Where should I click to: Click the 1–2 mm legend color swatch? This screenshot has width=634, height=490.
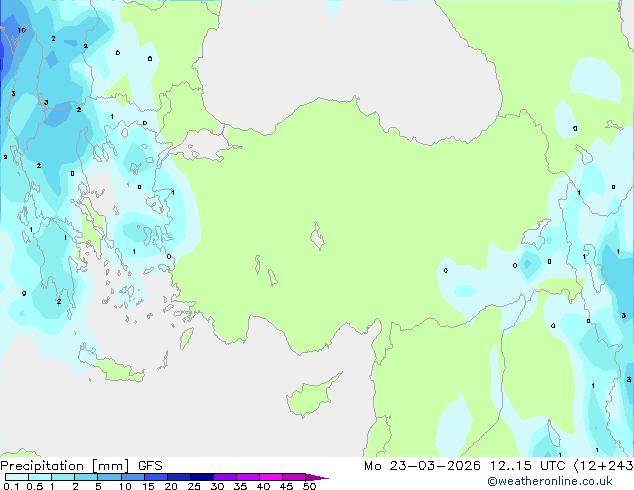[x=63, y=477]
